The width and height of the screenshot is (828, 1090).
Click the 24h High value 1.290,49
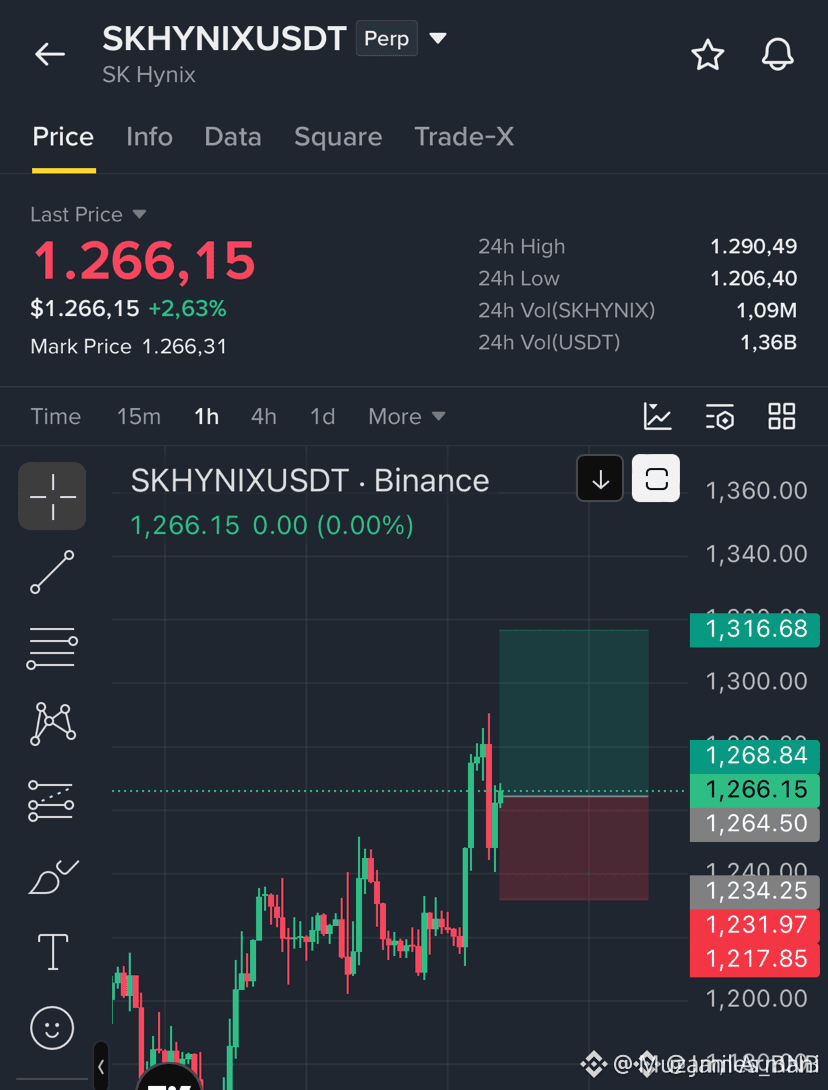[754, 246]
